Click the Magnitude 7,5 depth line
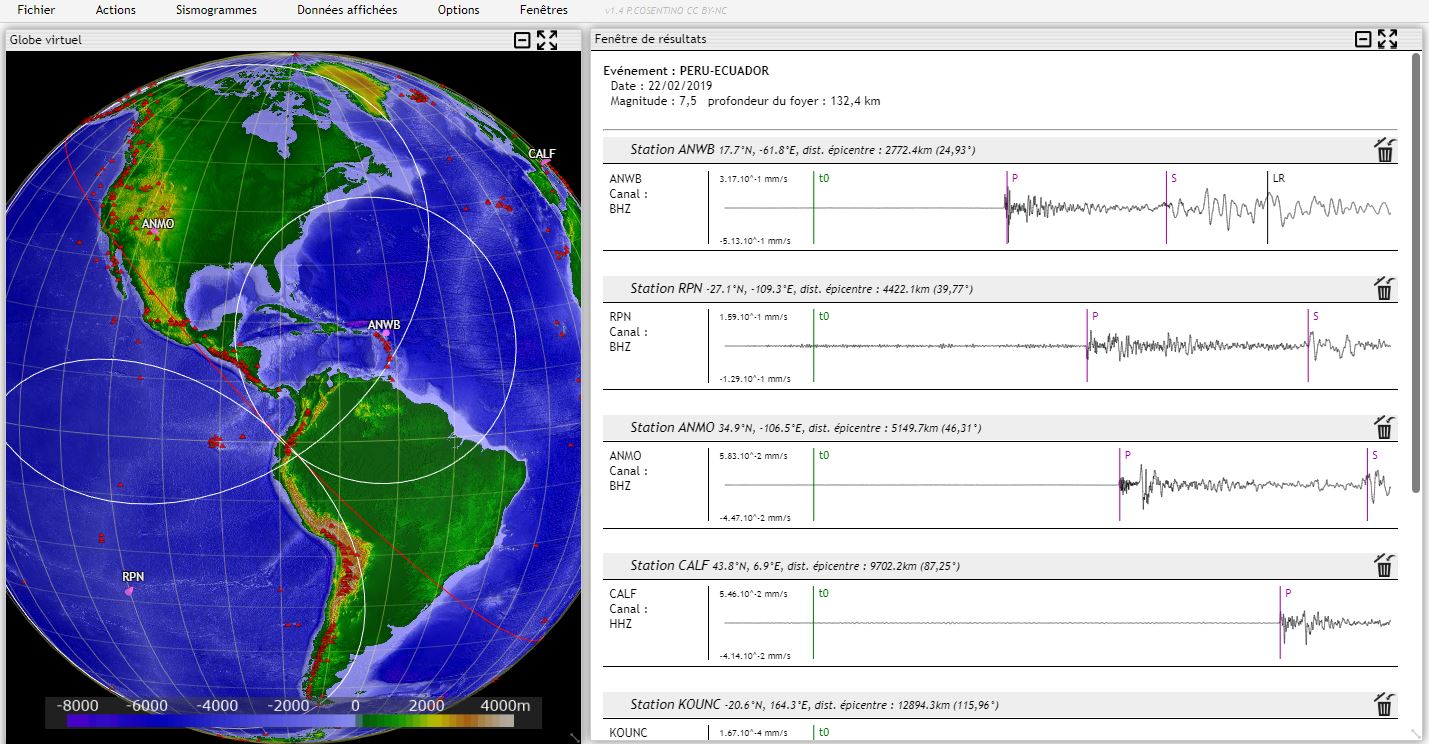 (x=745, y=101)
